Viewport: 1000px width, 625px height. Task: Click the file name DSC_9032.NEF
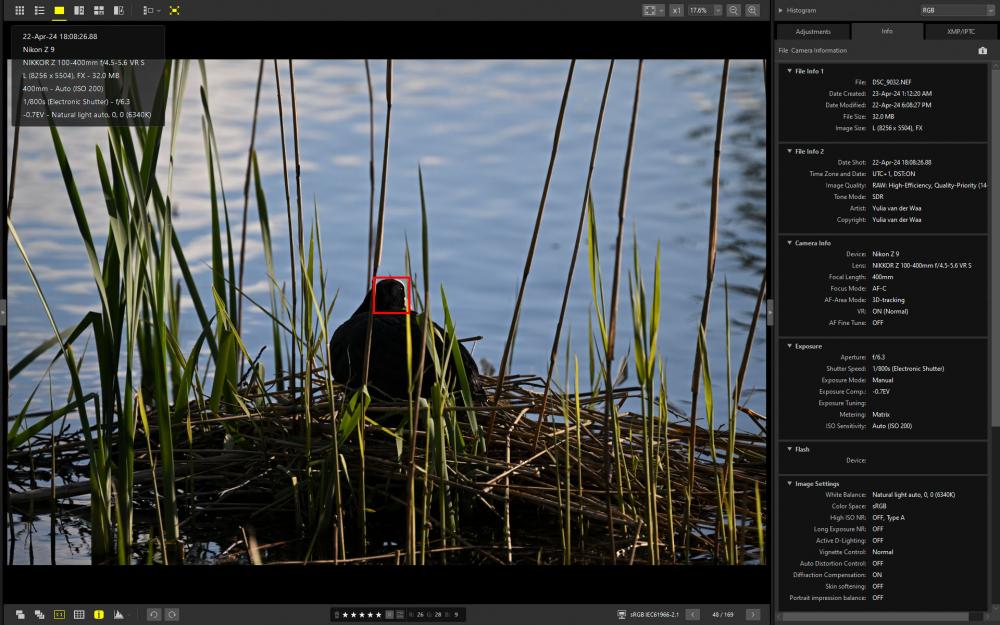(892, 82)
